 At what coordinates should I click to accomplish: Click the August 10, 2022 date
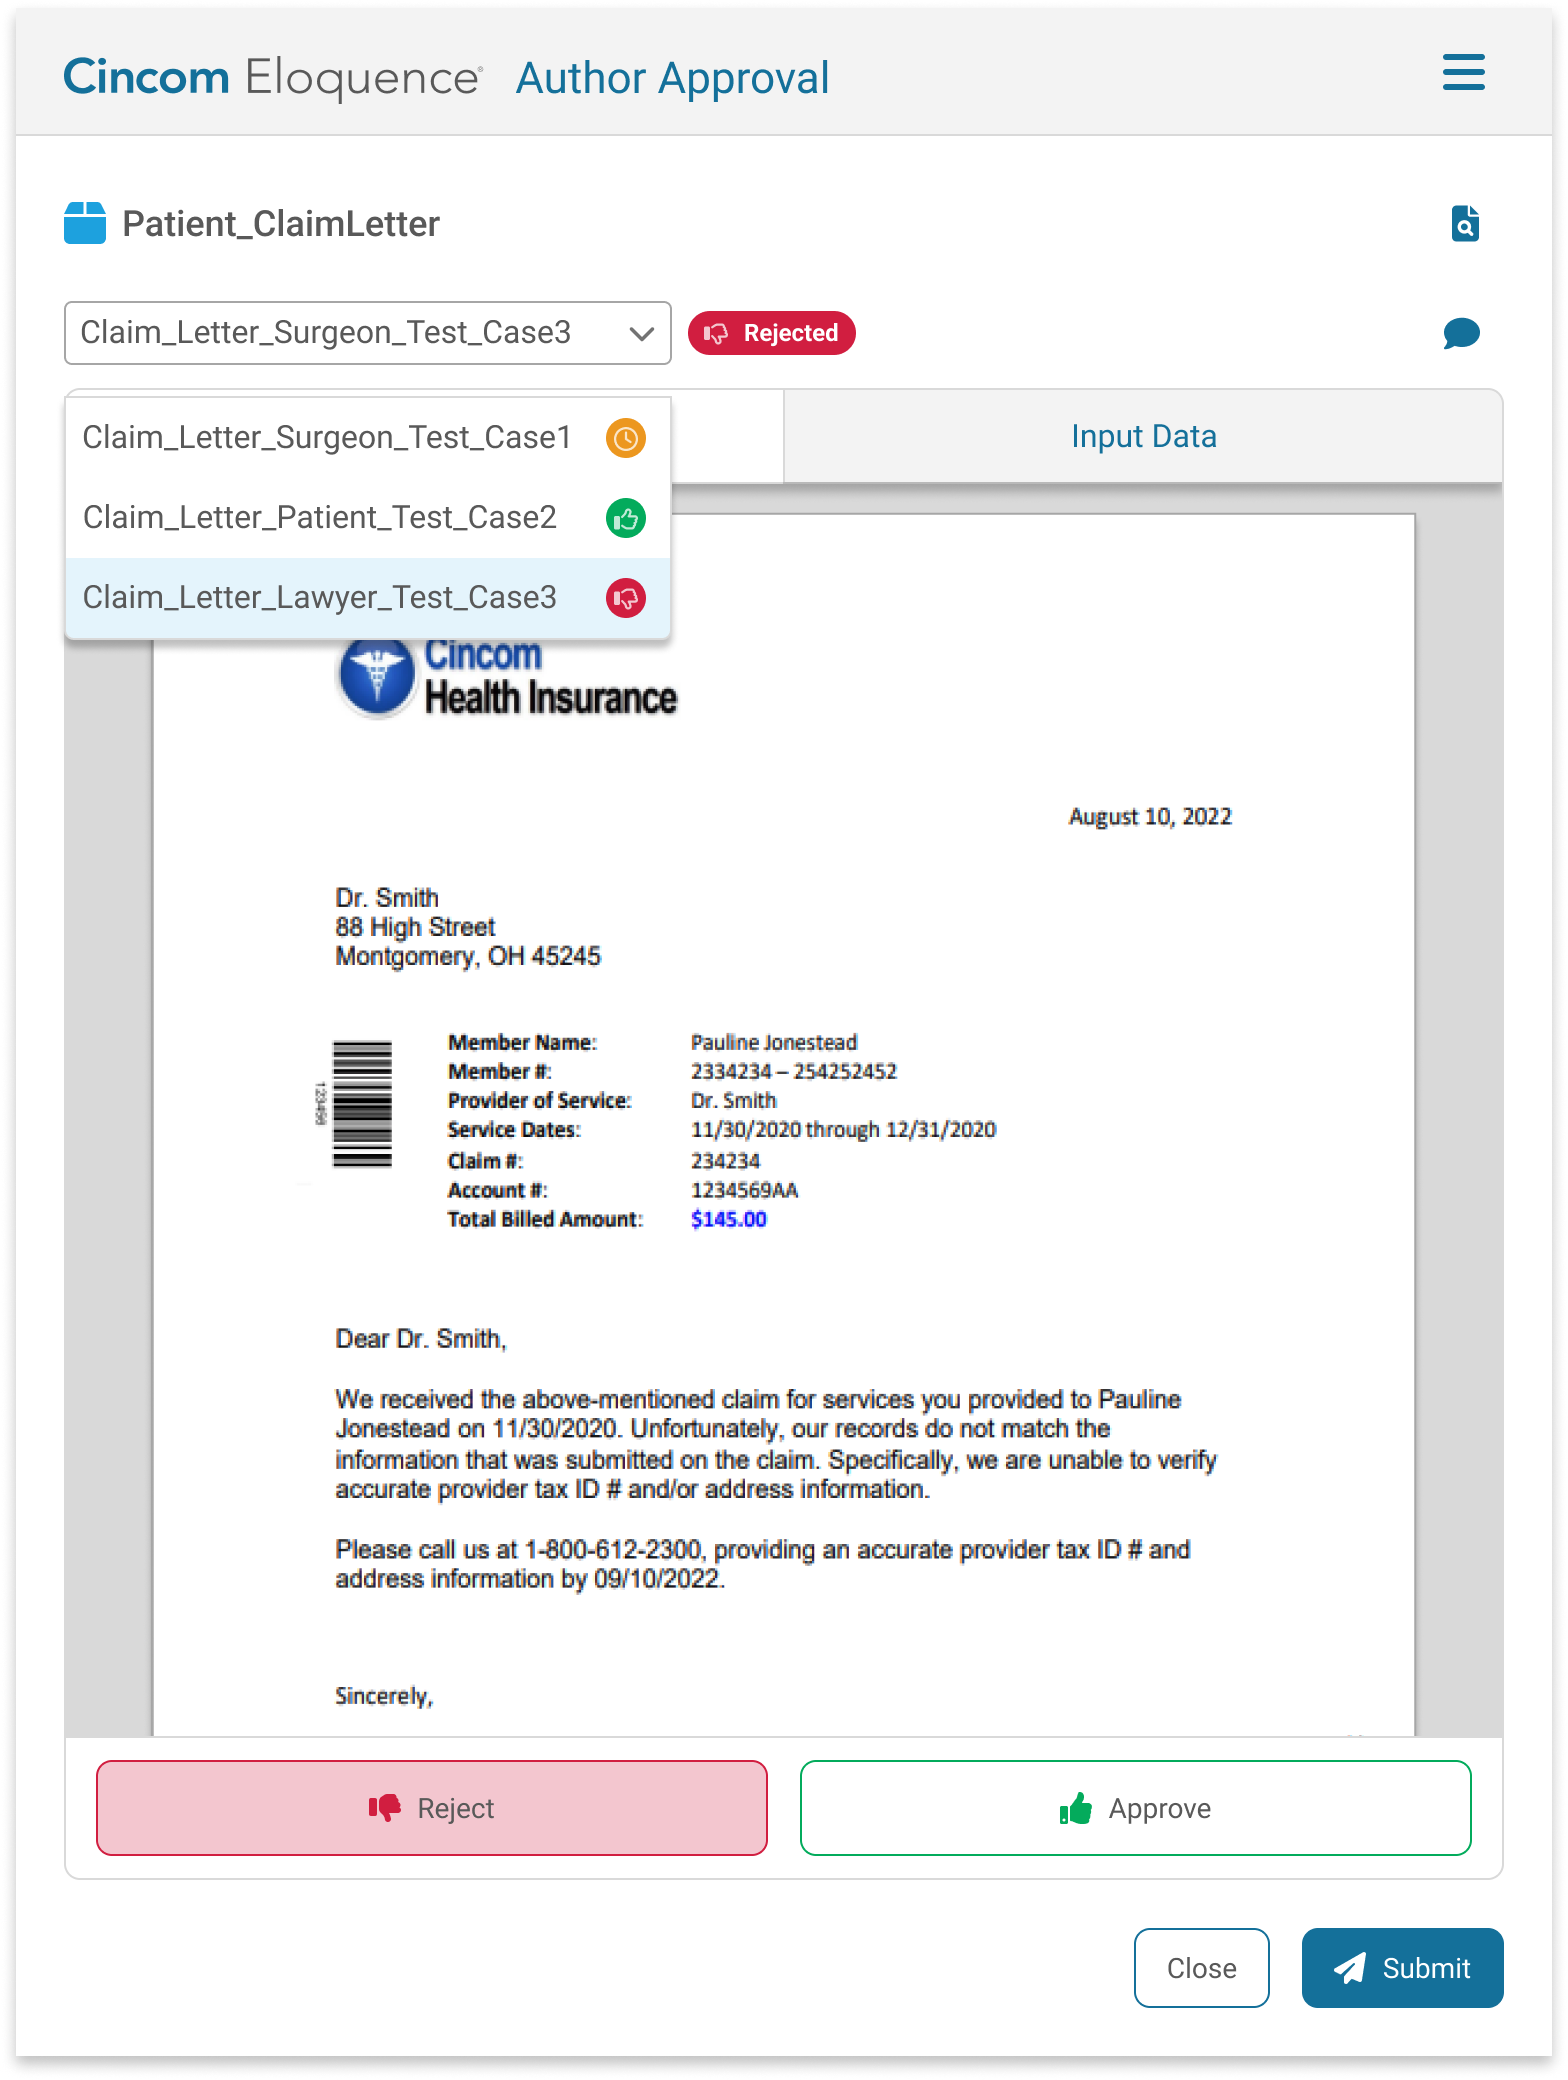[1150, 817]
